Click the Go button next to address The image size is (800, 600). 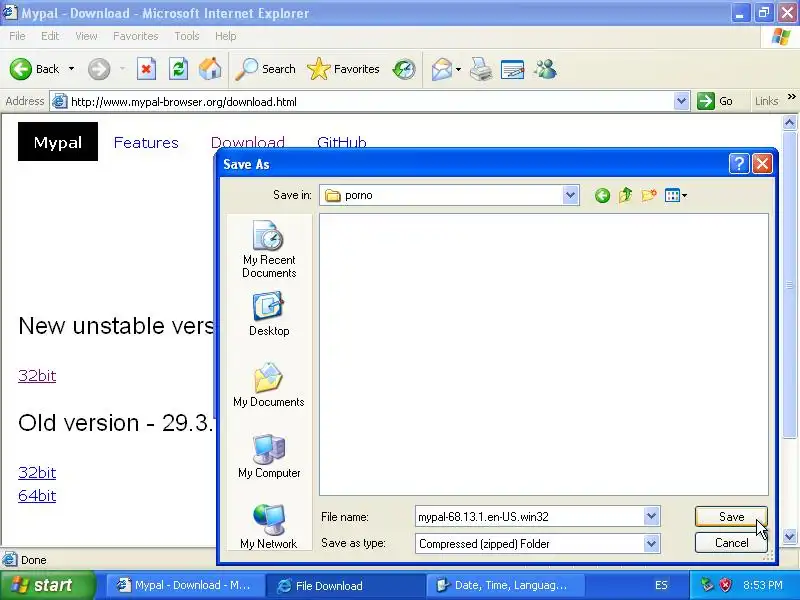[x=715, y=101]
